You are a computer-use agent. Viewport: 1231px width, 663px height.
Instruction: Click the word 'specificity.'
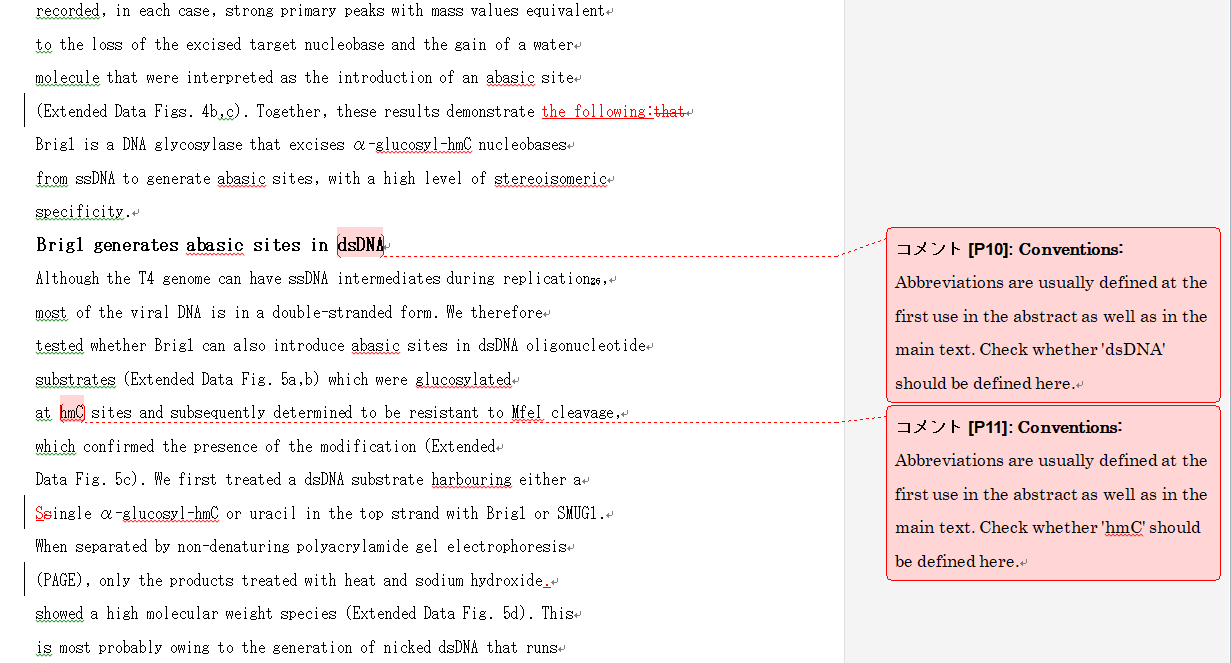pyautogui.click(x=83, y=211)
